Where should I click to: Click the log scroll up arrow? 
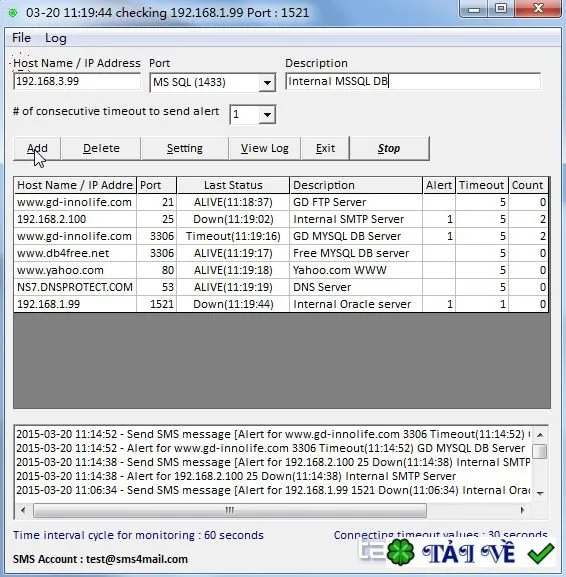[x=540, y=435]
